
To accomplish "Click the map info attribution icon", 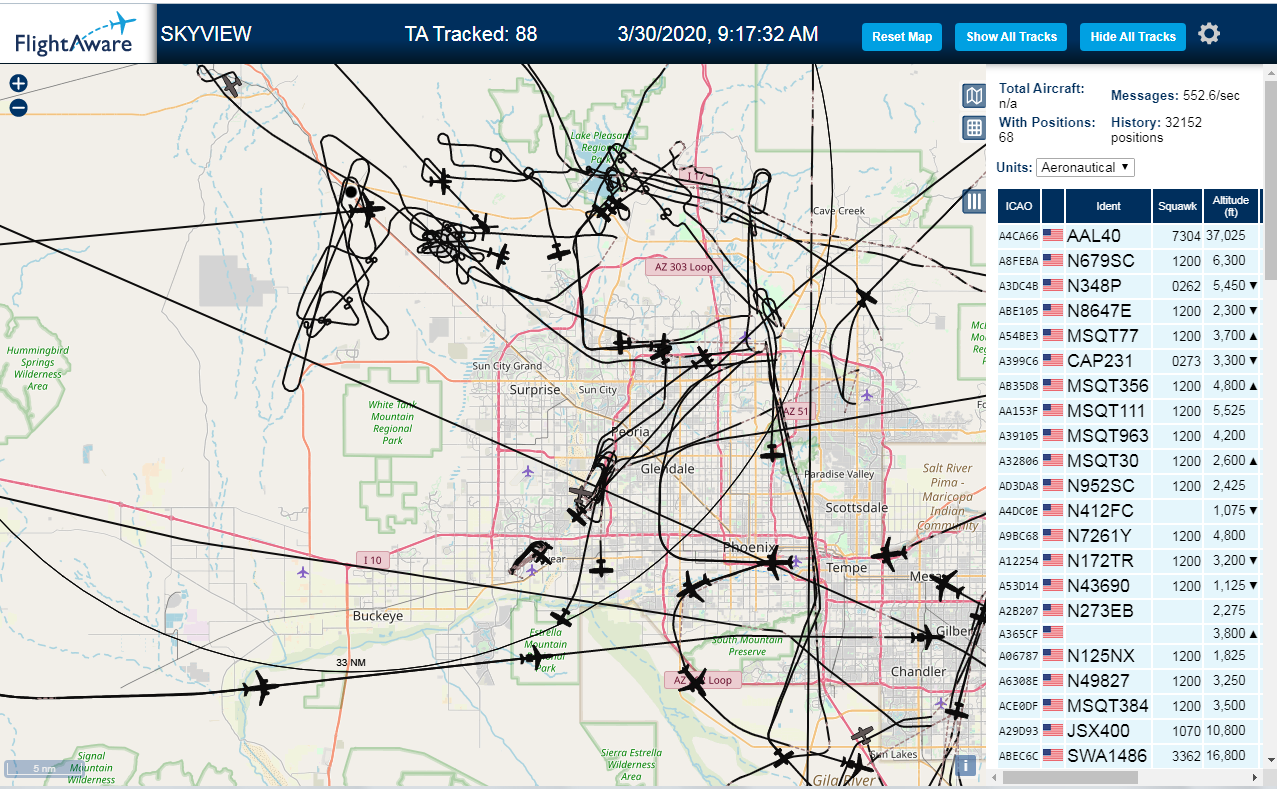I will (965, 766).
